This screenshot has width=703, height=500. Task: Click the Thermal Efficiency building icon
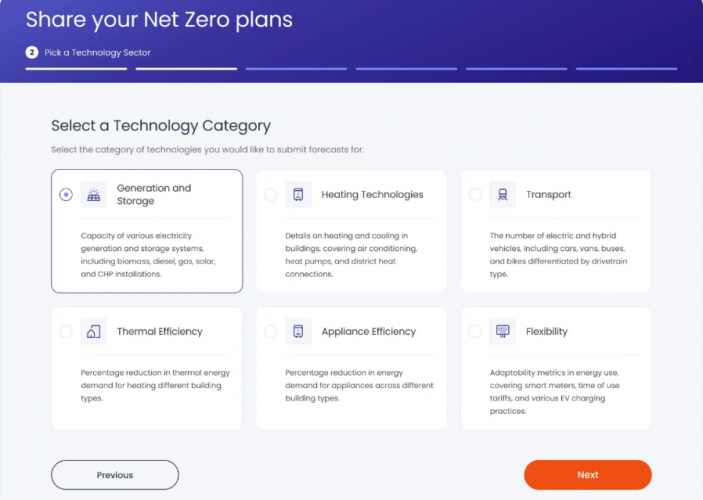tap(94, 332)
